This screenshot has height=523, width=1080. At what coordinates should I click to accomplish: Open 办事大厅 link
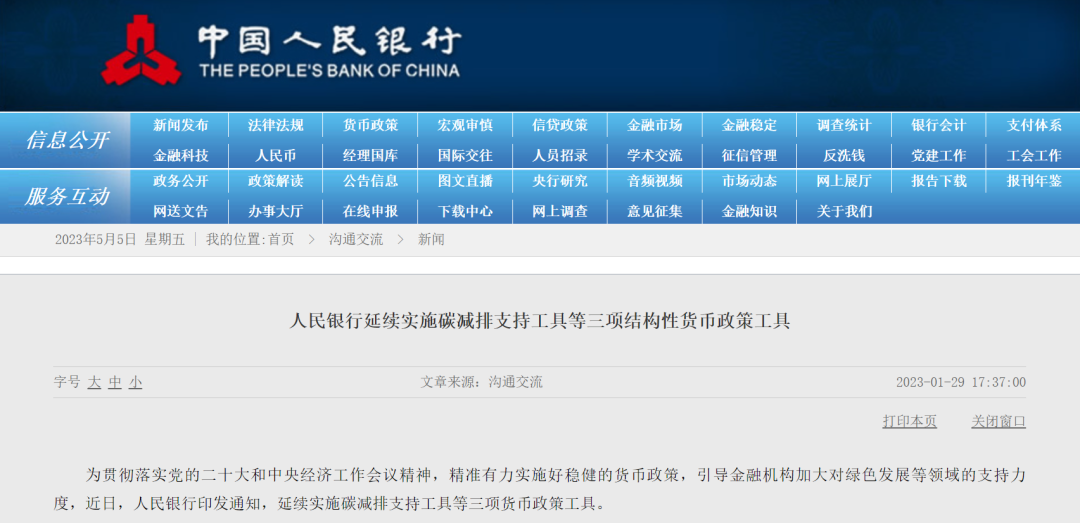[276, 212]
